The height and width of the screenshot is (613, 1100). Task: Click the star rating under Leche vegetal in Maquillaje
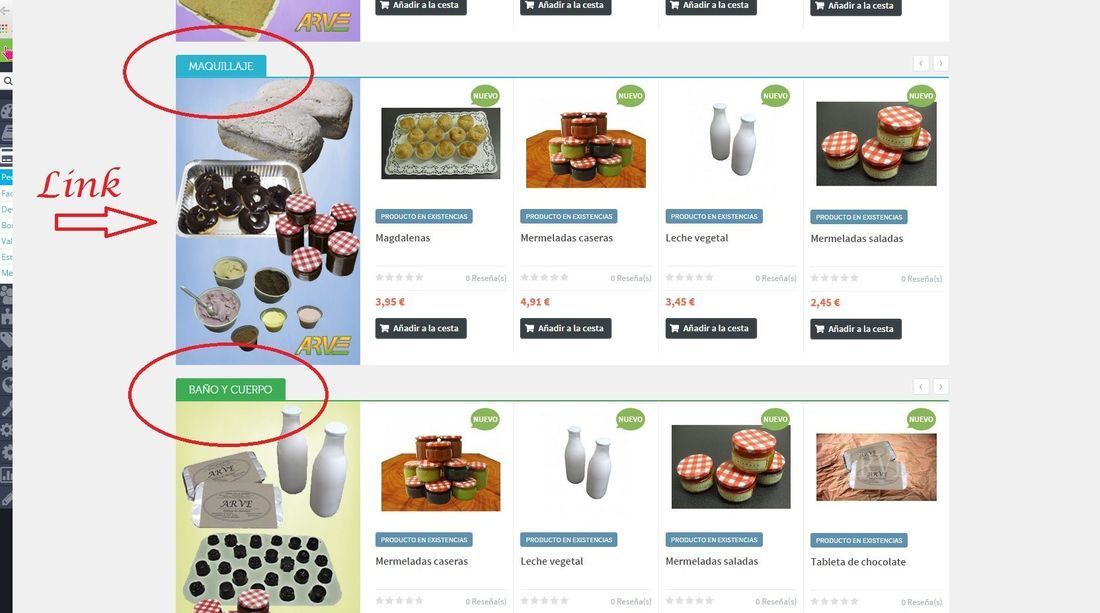point(689,278)
